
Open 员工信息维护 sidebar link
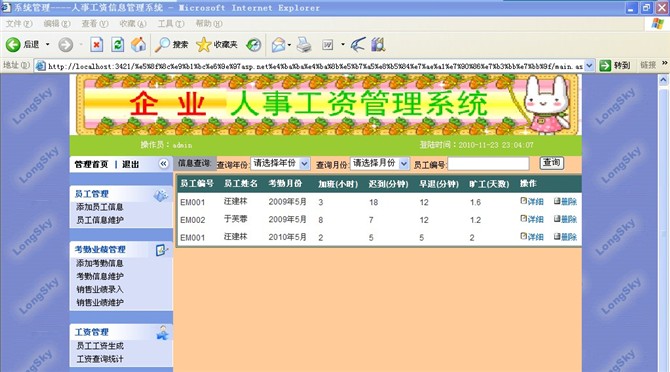[100, 220]
